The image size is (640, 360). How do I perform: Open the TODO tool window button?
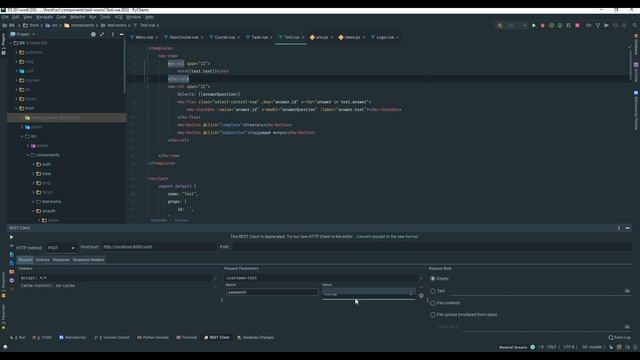[42, 338]
